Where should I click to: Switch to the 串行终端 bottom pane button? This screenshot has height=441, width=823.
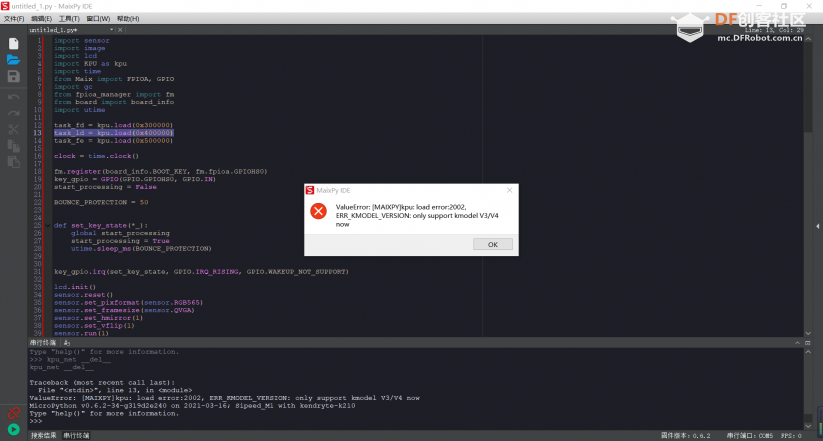76,435
